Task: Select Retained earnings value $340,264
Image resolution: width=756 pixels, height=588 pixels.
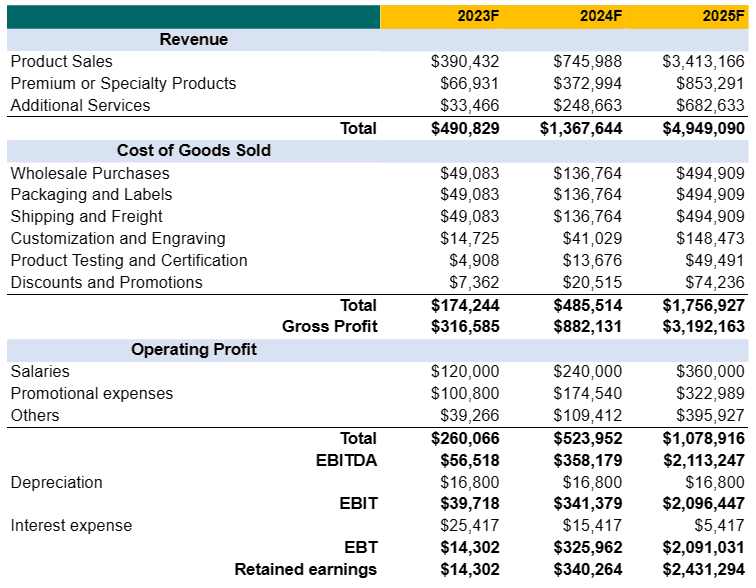Action: [588, 569]
